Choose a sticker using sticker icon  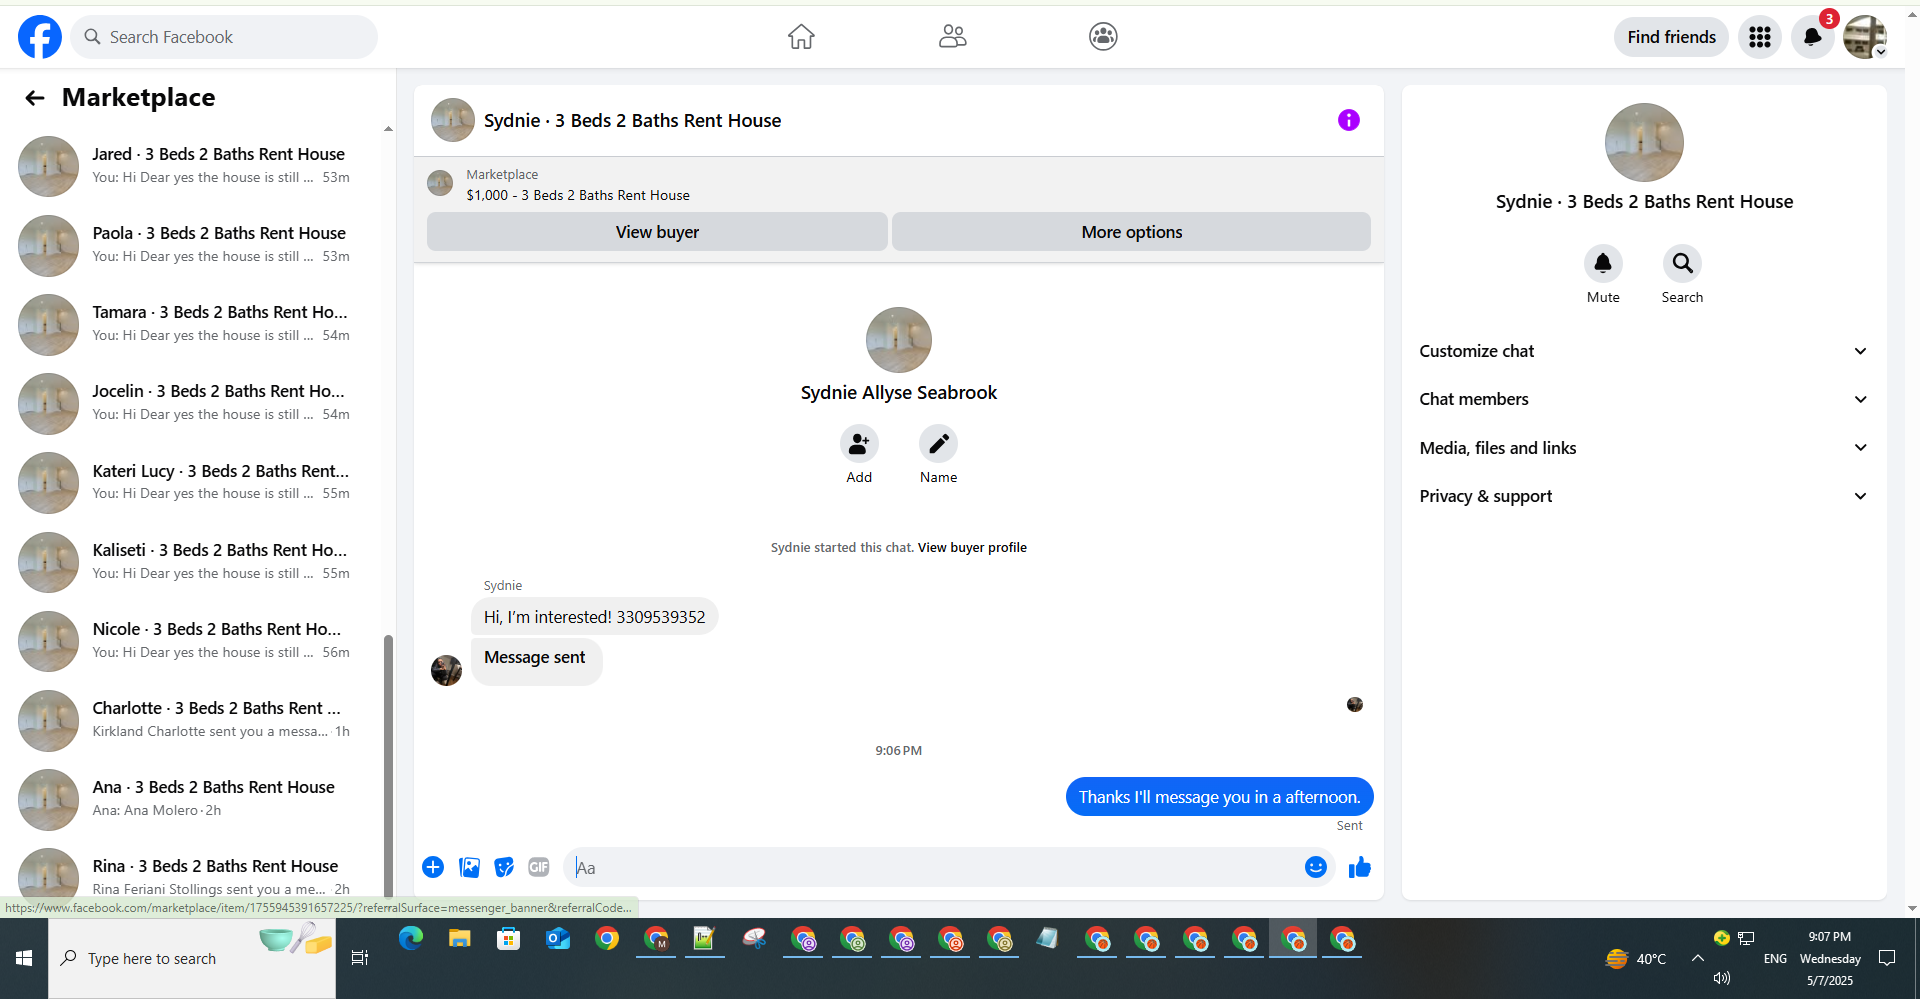click(504, 867)
